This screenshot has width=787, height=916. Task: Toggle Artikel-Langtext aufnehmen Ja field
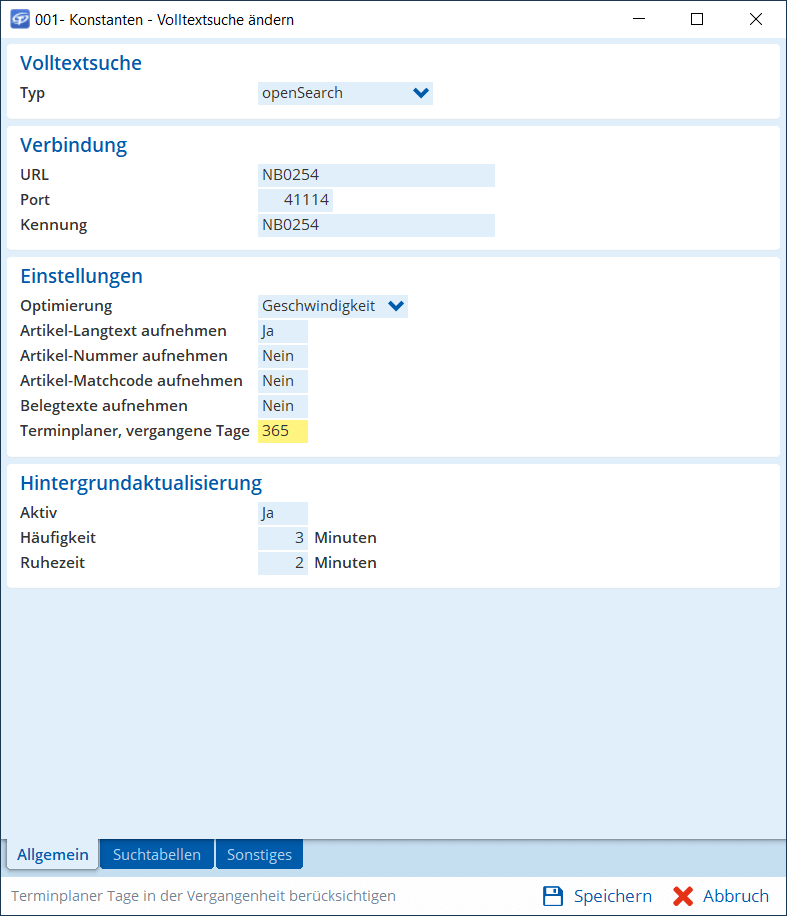(282, 331)
